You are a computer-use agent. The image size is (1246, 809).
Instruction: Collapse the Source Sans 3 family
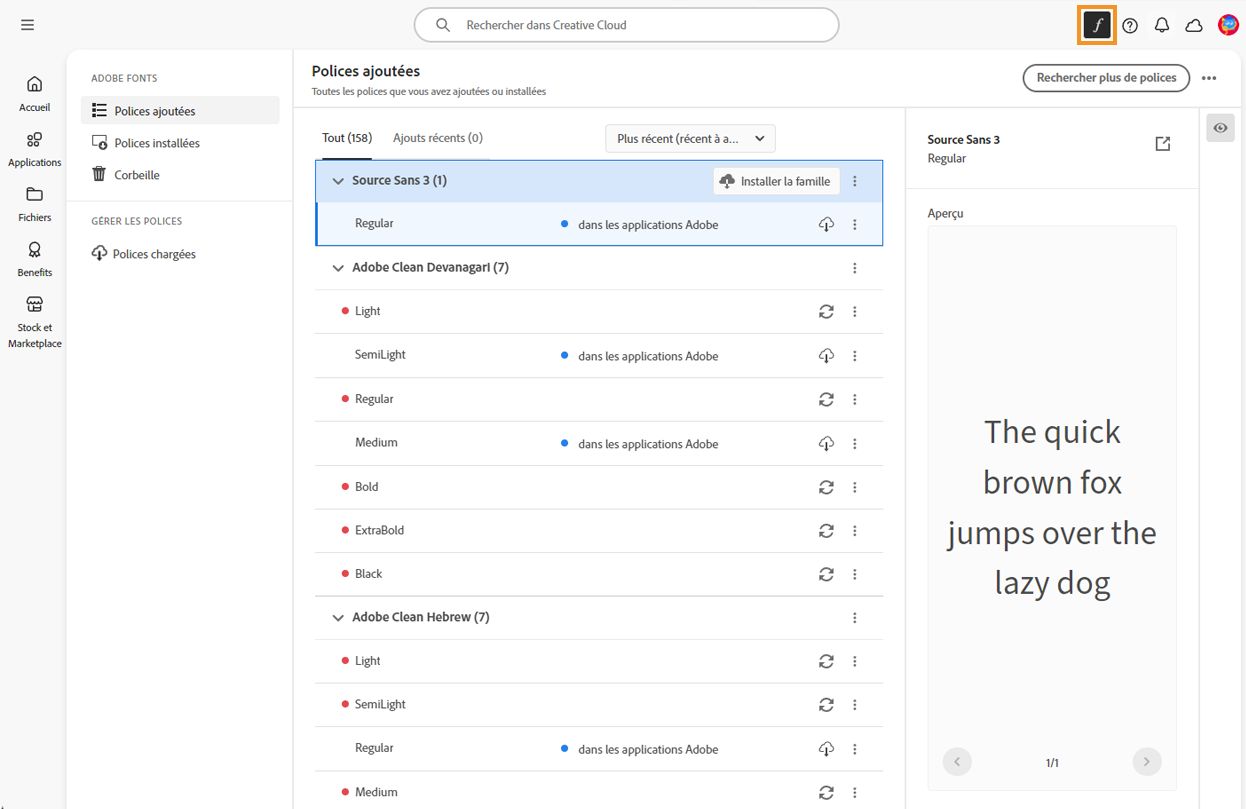pos(337,181)
